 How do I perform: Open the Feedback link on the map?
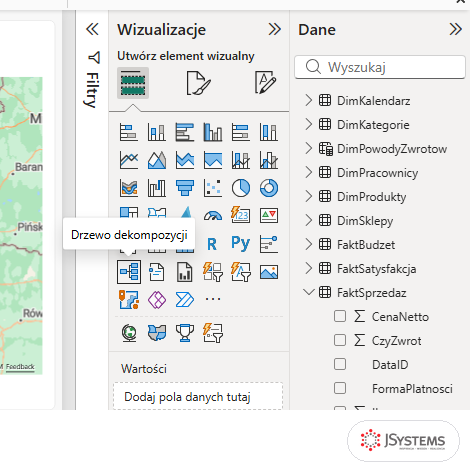pos(20,367)
